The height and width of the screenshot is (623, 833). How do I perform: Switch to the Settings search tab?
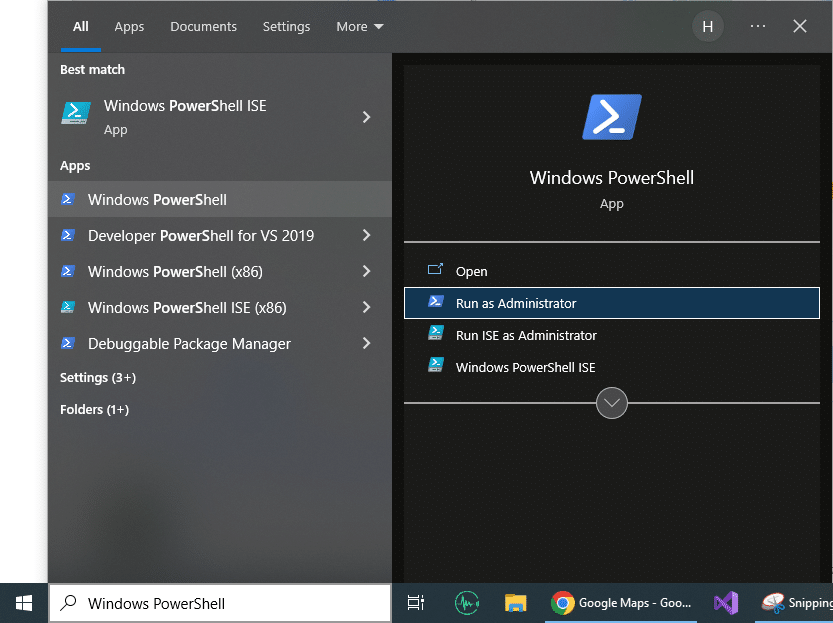[x=286, y=27]
